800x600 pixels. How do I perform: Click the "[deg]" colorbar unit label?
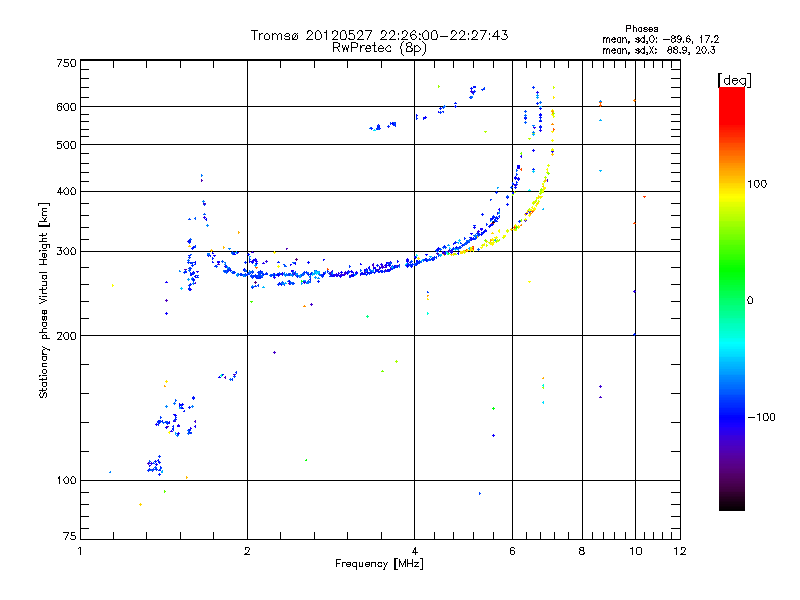point(734,80)
